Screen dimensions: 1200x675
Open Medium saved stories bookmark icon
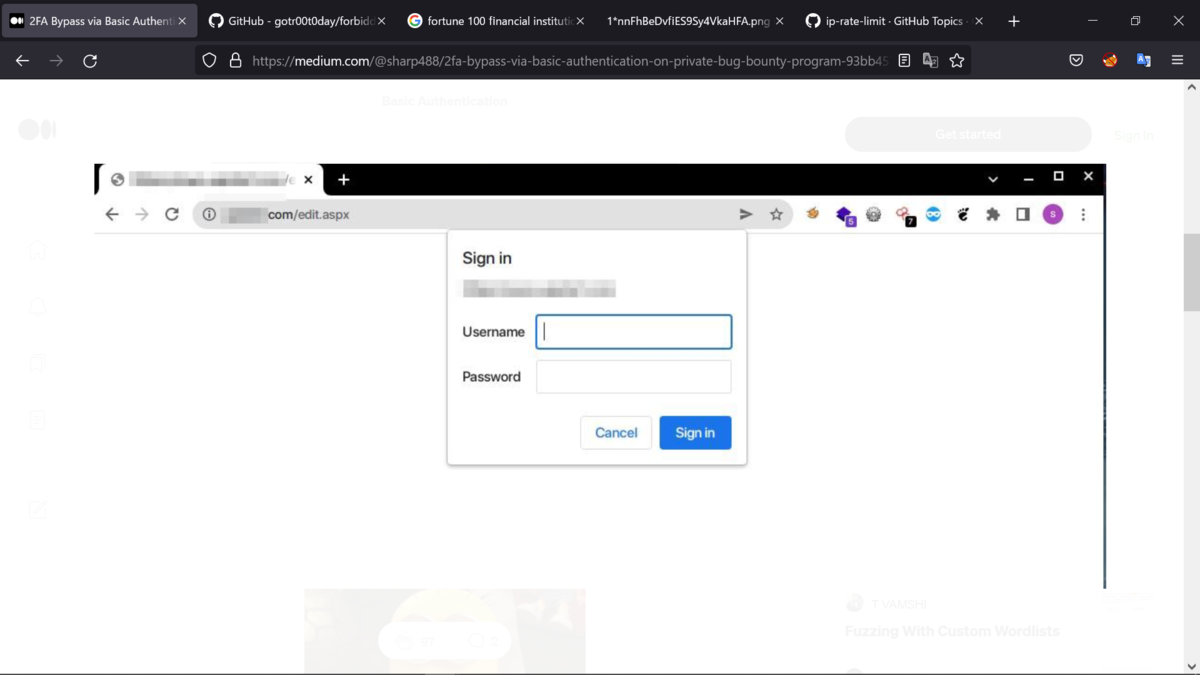click(x=37, y=363)
